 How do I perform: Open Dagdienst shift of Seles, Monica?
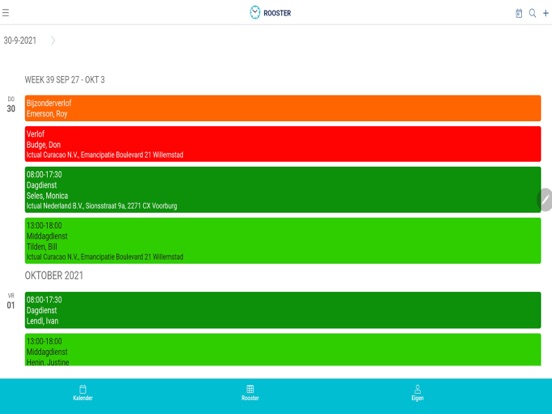(x=283, y=190)
